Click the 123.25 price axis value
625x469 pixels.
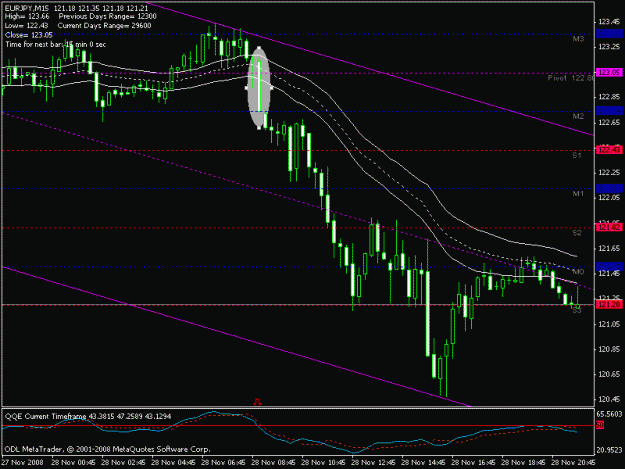609,47
